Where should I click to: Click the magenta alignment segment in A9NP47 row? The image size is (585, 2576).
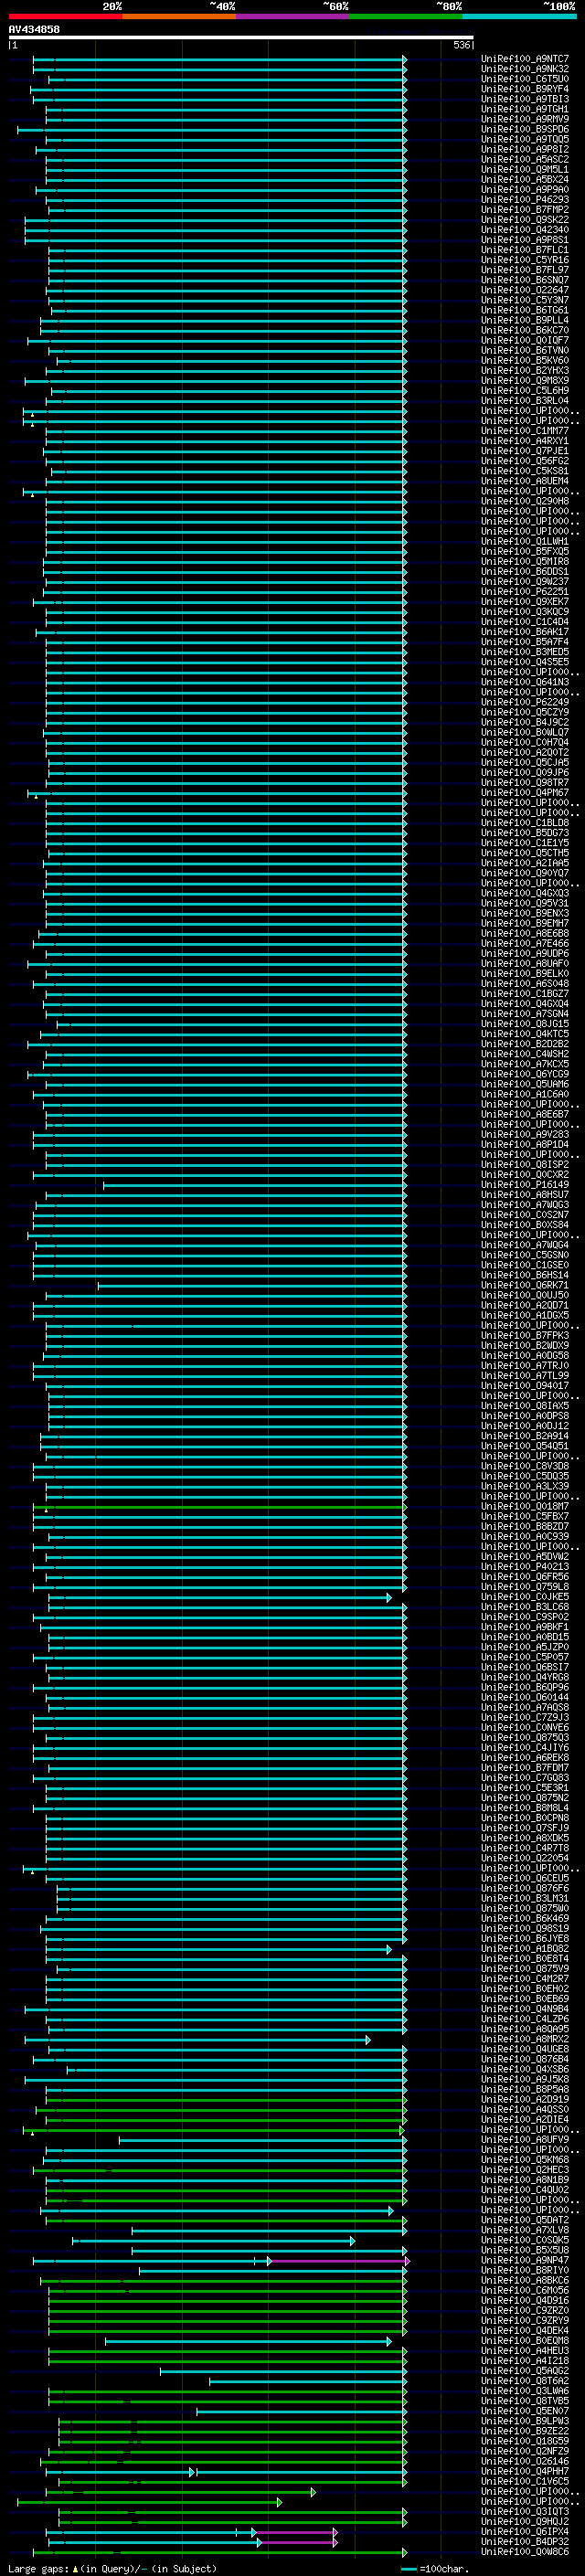[x=339, y=2260]
